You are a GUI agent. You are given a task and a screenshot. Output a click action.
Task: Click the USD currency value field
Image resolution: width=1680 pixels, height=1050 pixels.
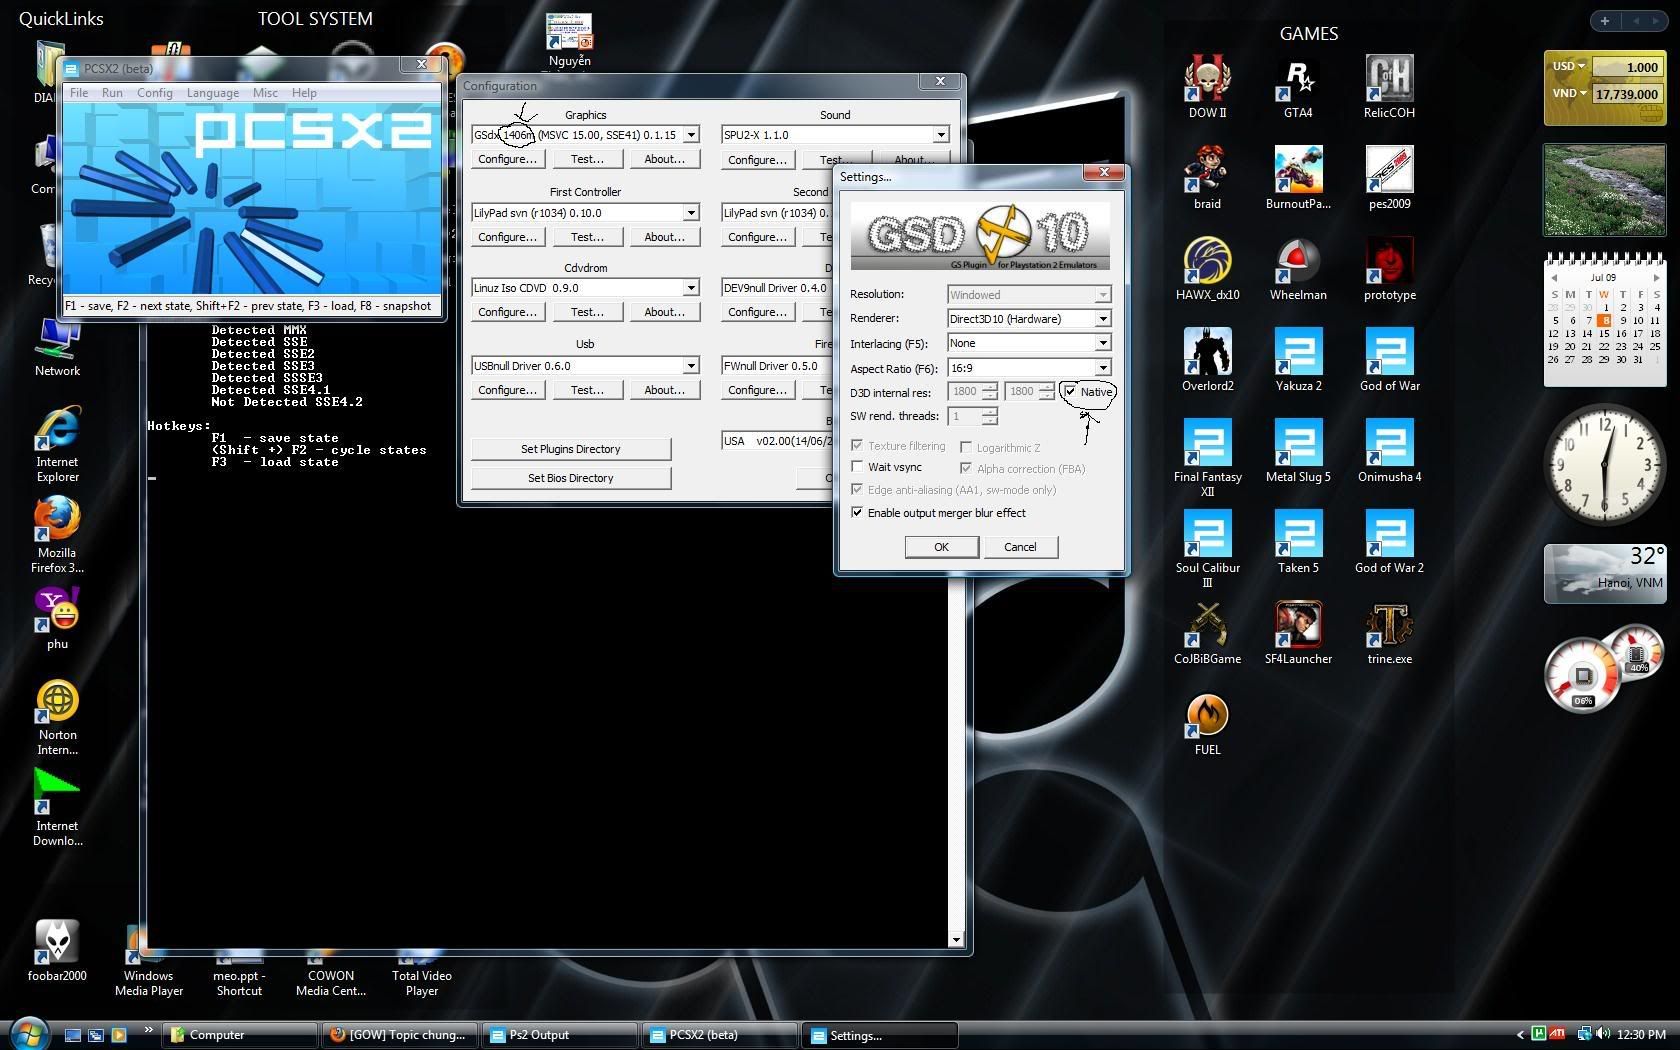(x=1627, y=67)
